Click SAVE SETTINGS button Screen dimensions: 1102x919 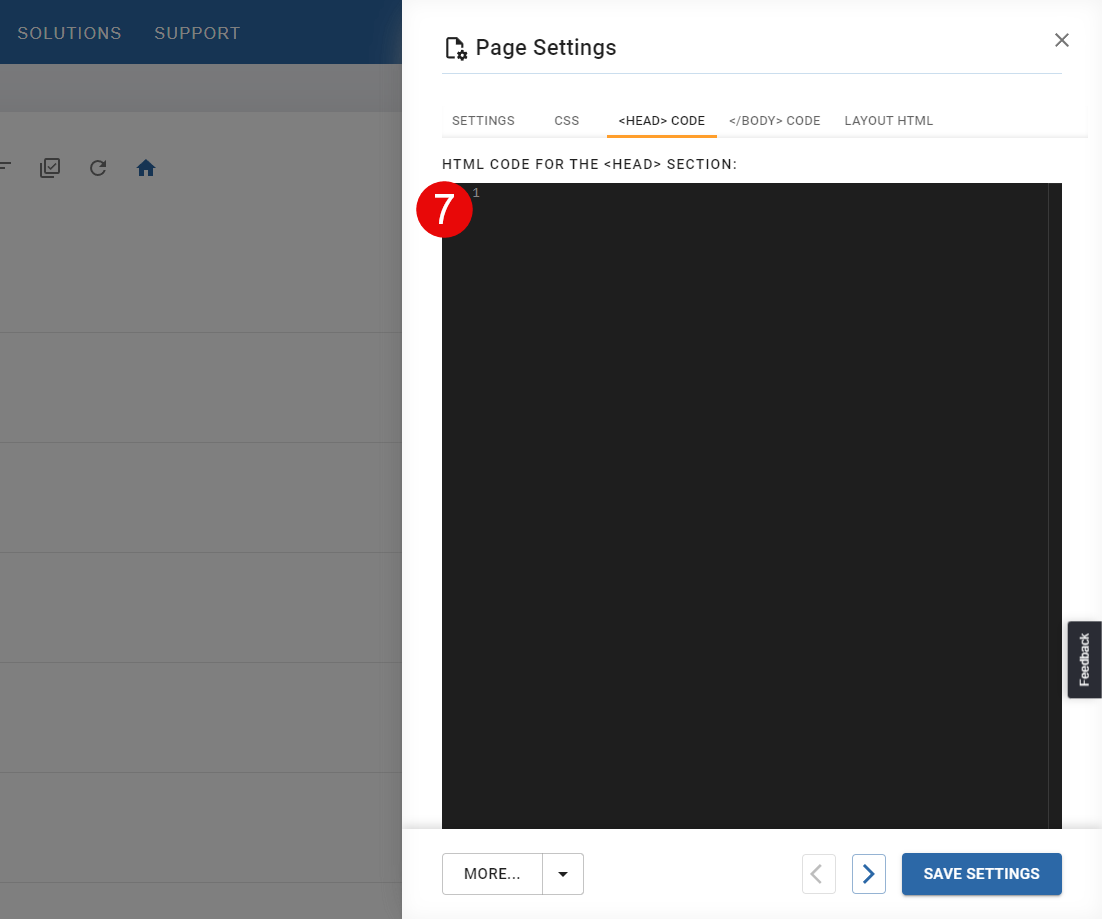(981, 873)
